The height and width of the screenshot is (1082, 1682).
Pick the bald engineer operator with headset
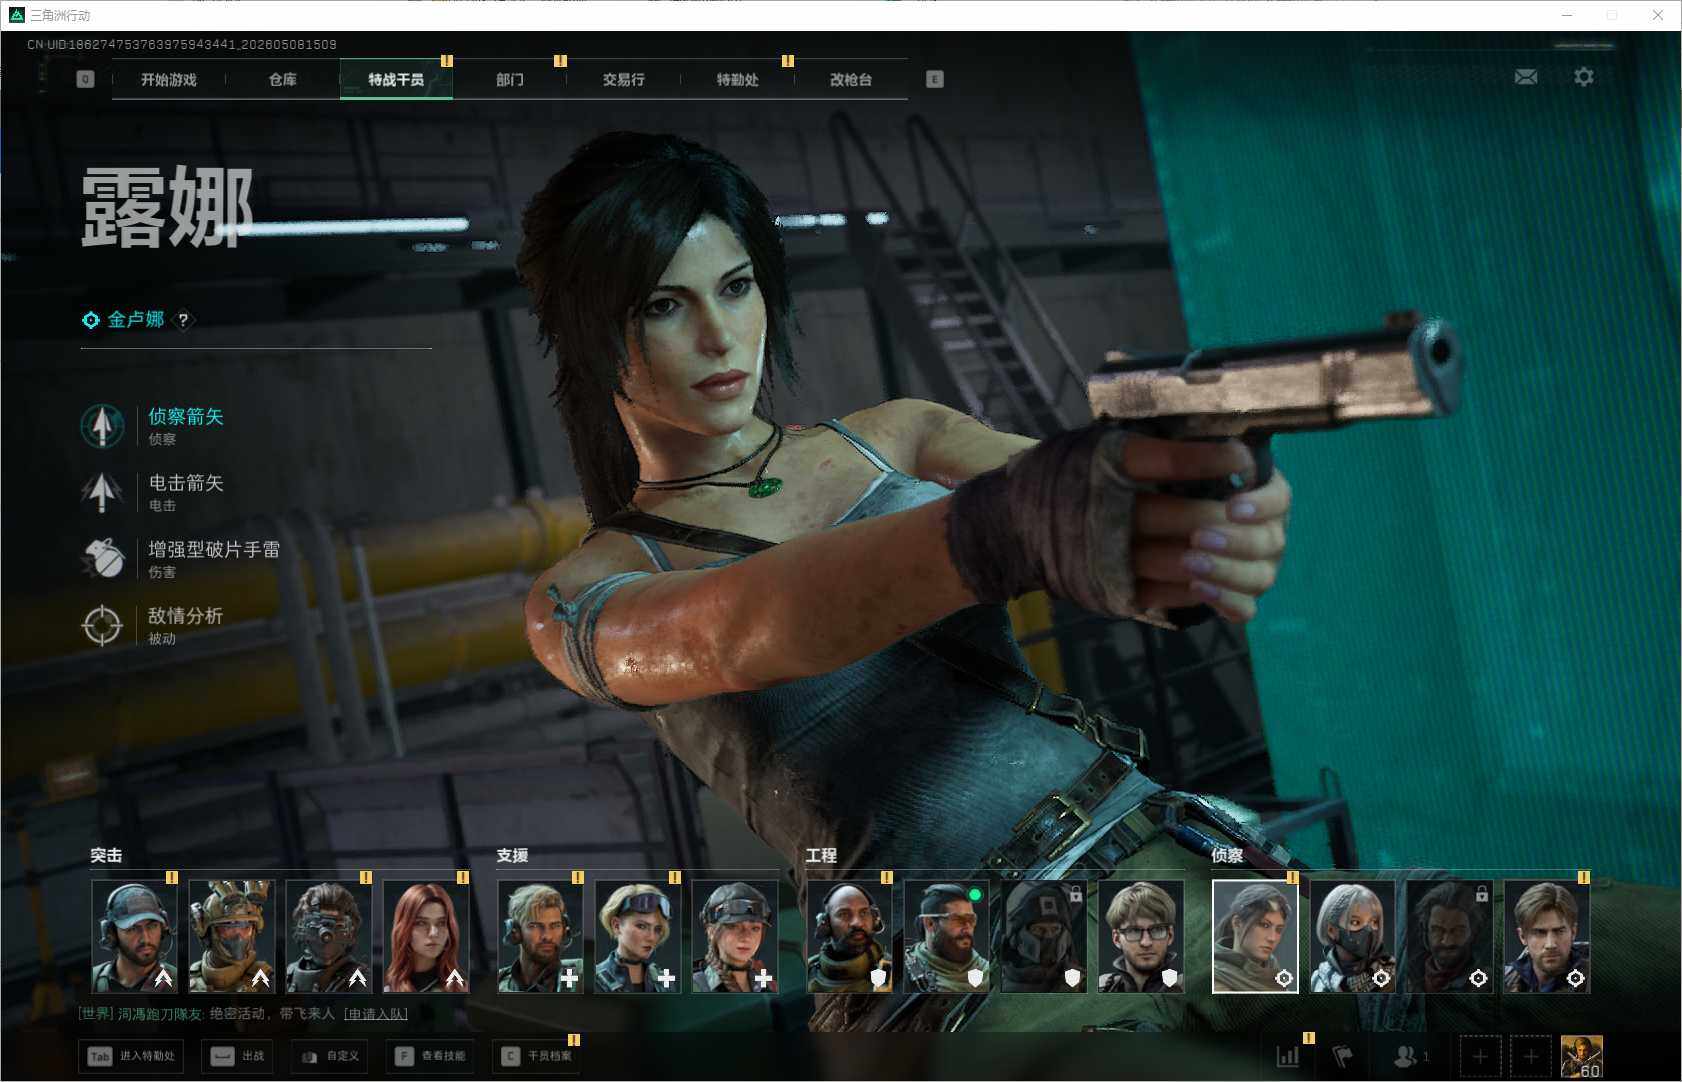pyautogui.click(x=850, y=936)
